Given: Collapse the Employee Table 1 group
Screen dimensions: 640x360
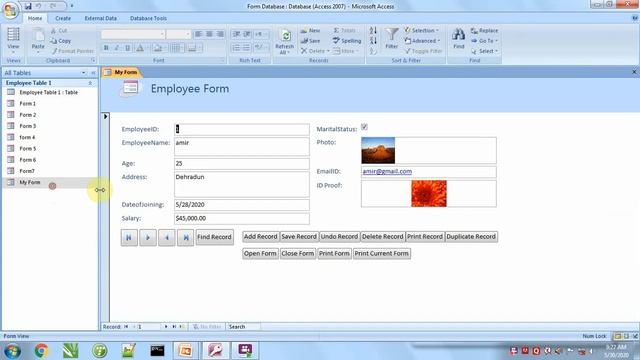Looking at the screenshot, I should [x=90, y=83].
